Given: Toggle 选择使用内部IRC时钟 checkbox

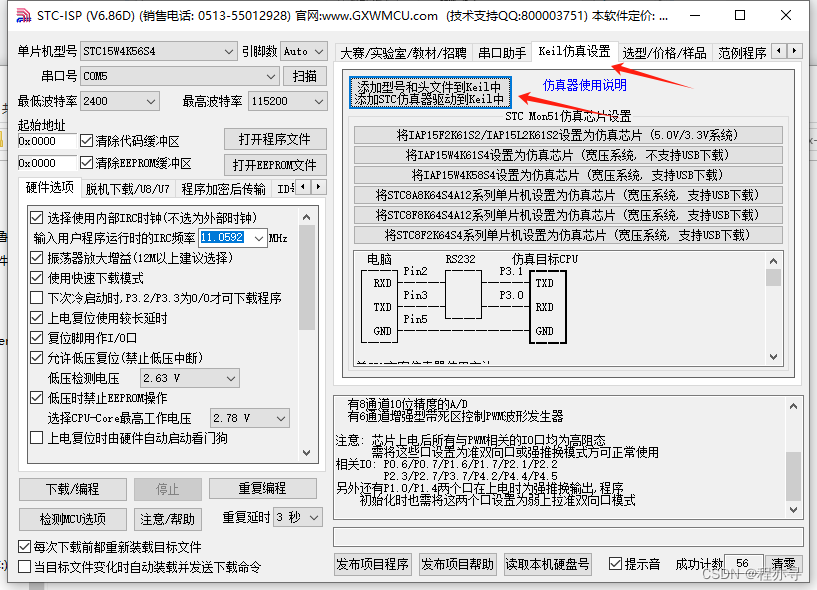Looking at the screenshot, I should click(x=36, y=217).
